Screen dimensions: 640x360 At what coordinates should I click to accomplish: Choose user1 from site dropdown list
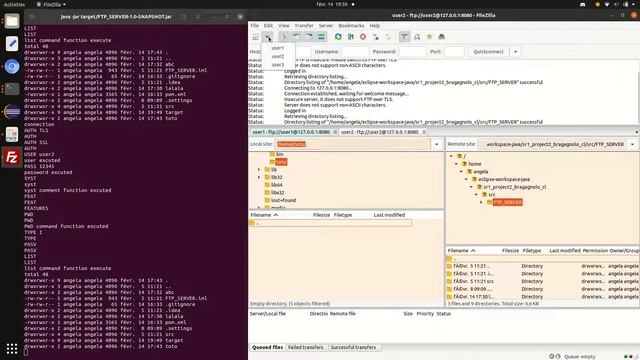[x=278, y=48]
